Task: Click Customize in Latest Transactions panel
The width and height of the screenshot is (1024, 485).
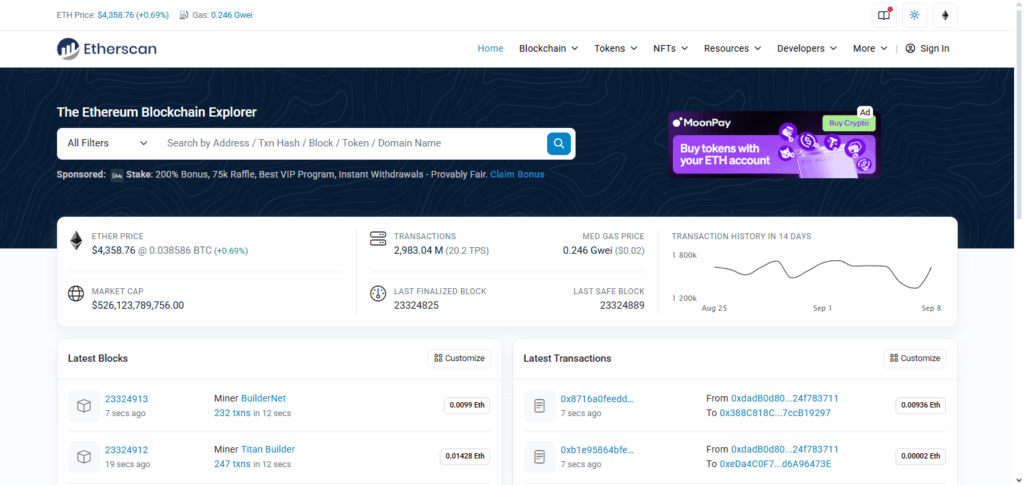Action: tap(914, 358)
